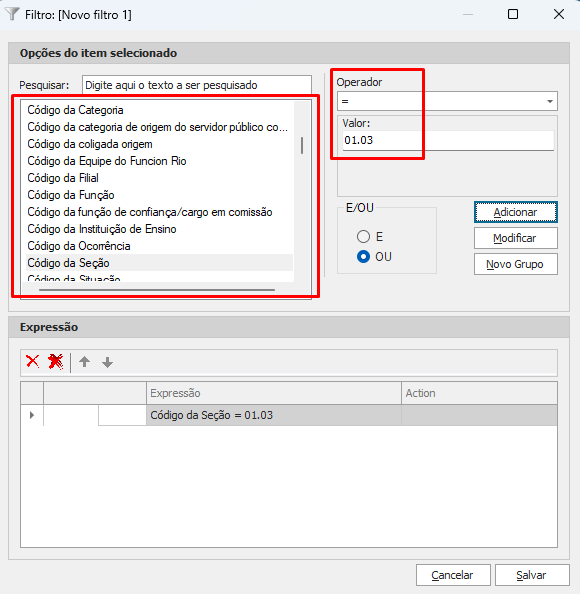Viewport: 580px width, 594px height.
Task: Click the Adicionar button
Action: click(x=516, y=212)
